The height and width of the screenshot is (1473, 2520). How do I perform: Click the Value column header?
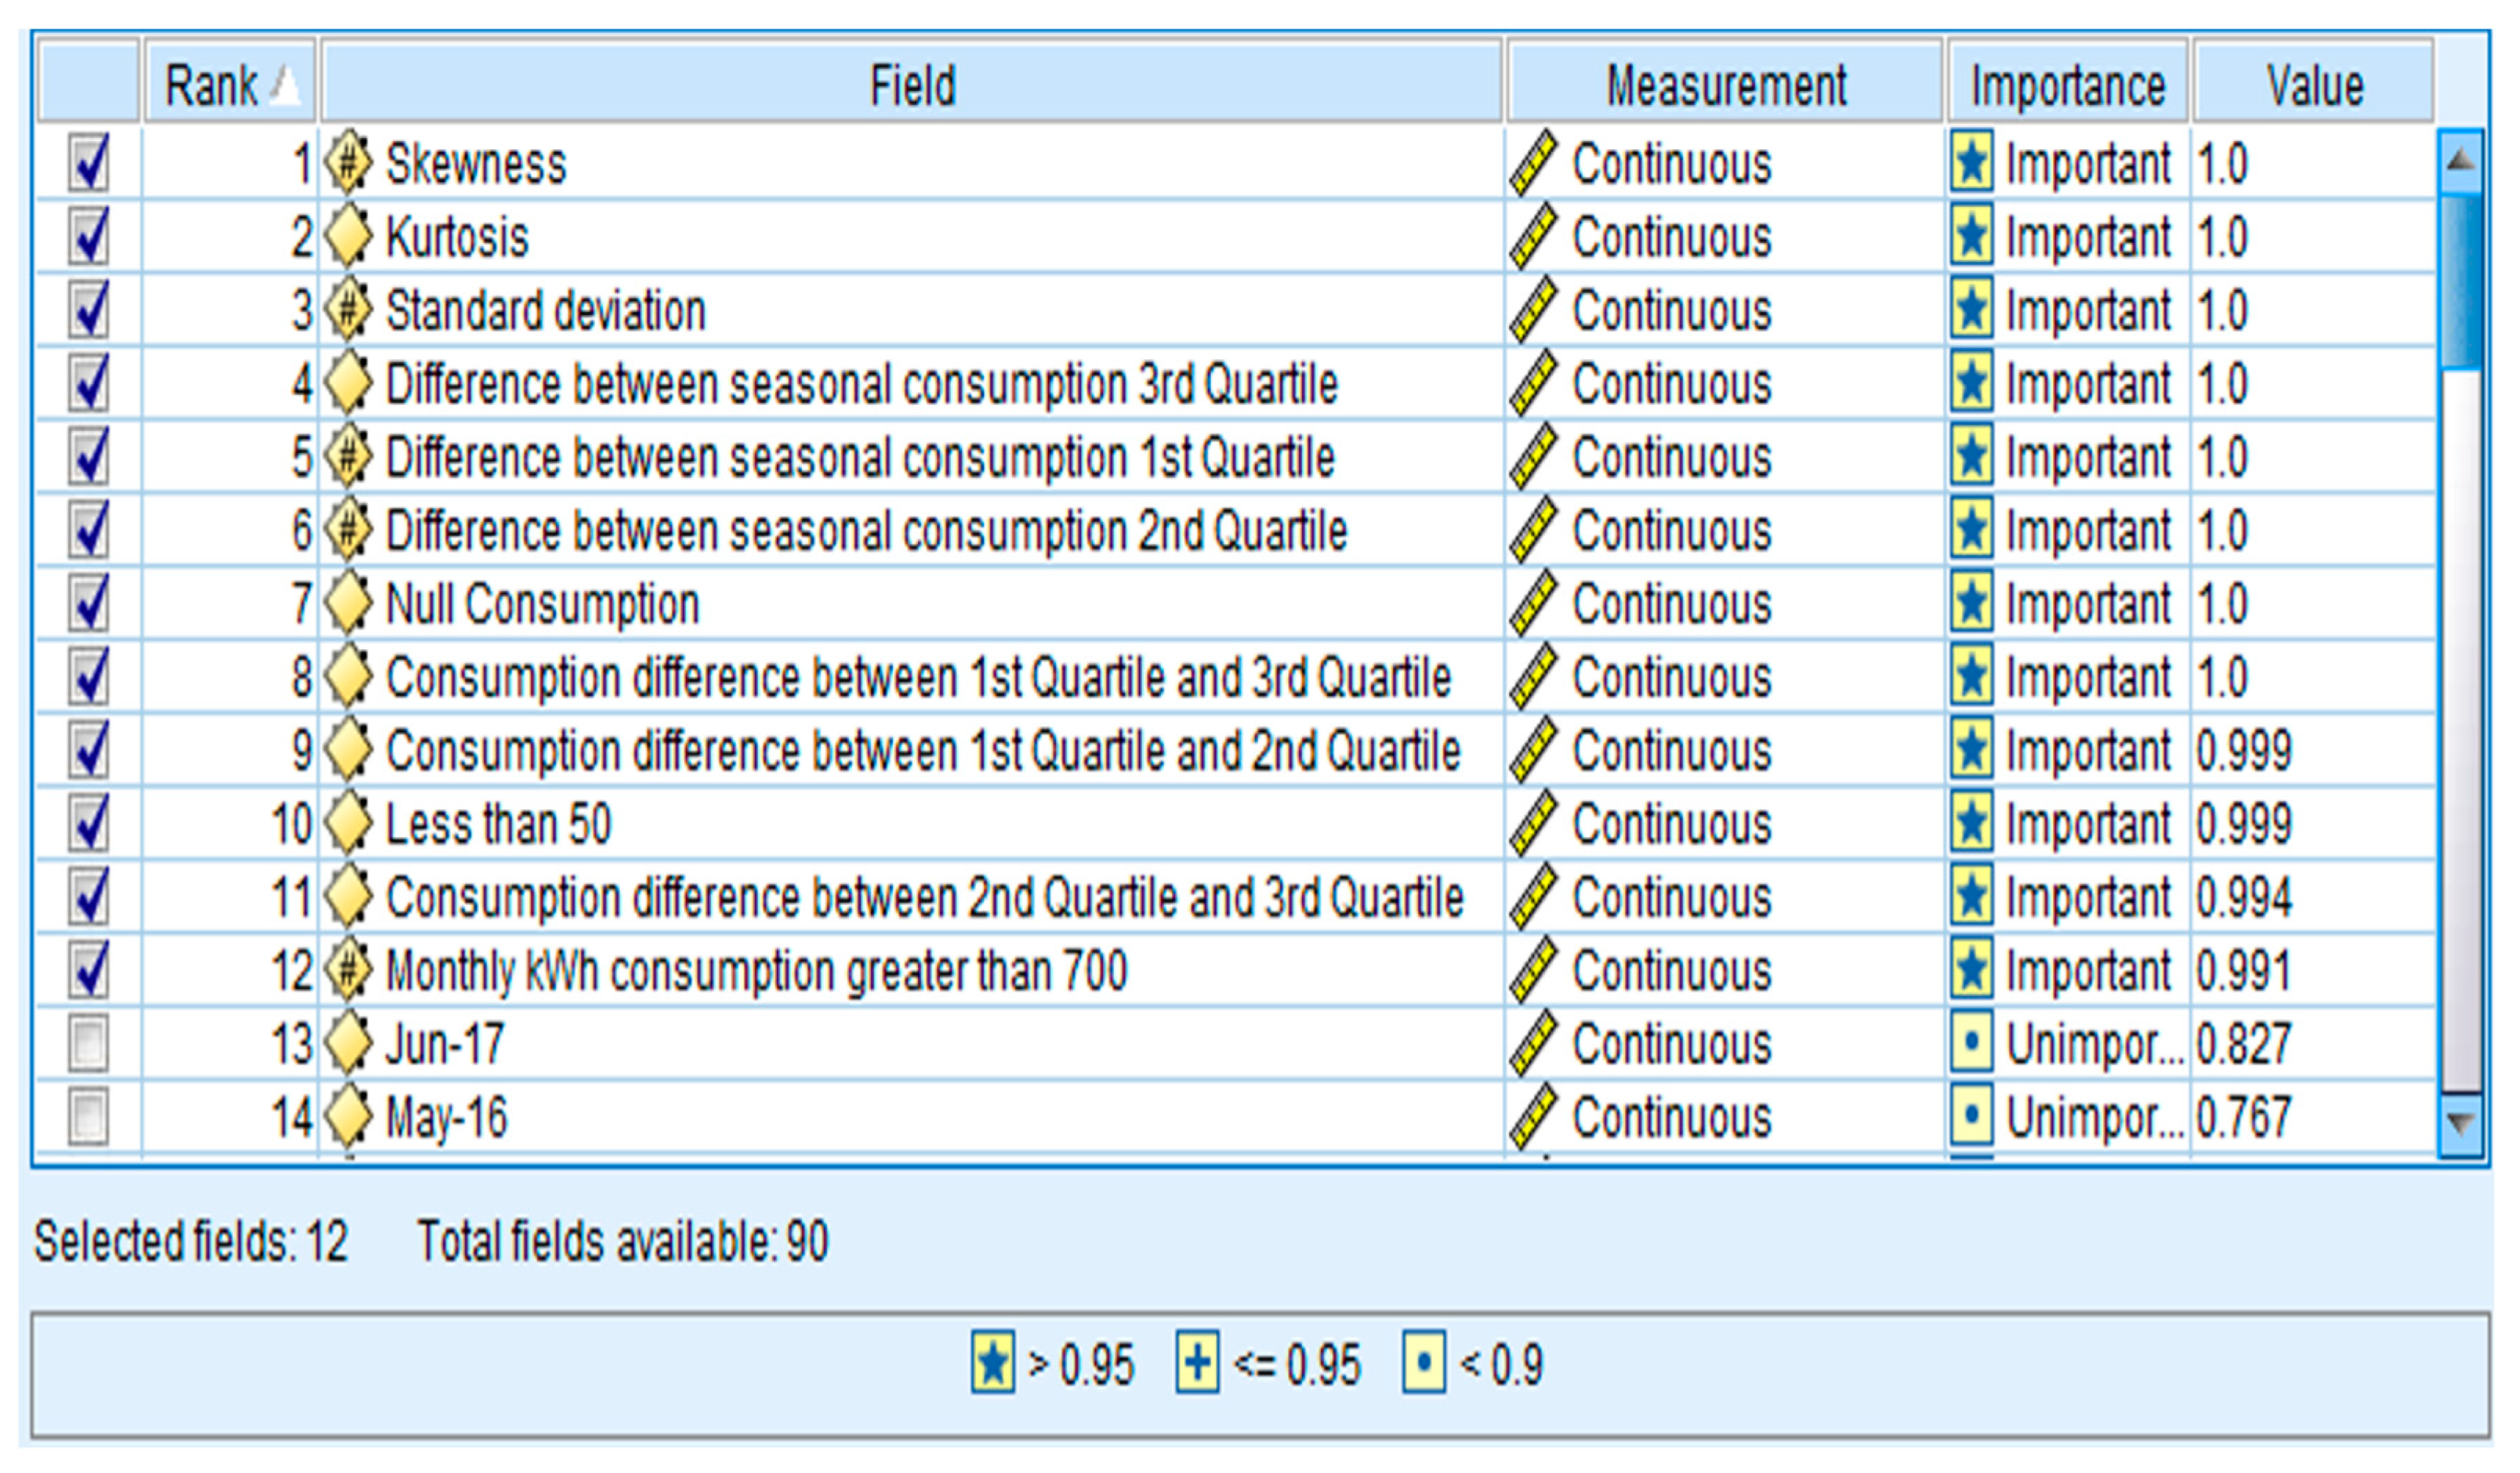2314,85
